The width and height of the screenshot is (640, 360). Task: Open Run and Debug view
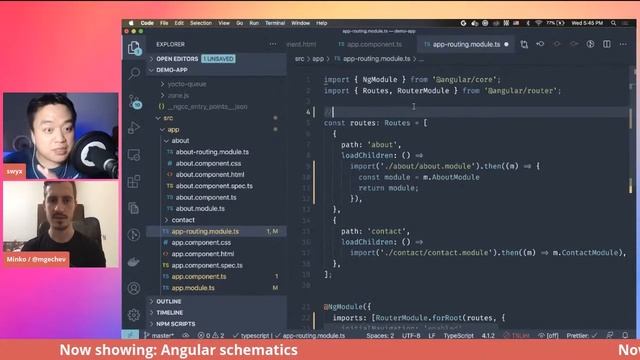click(134, 128)
